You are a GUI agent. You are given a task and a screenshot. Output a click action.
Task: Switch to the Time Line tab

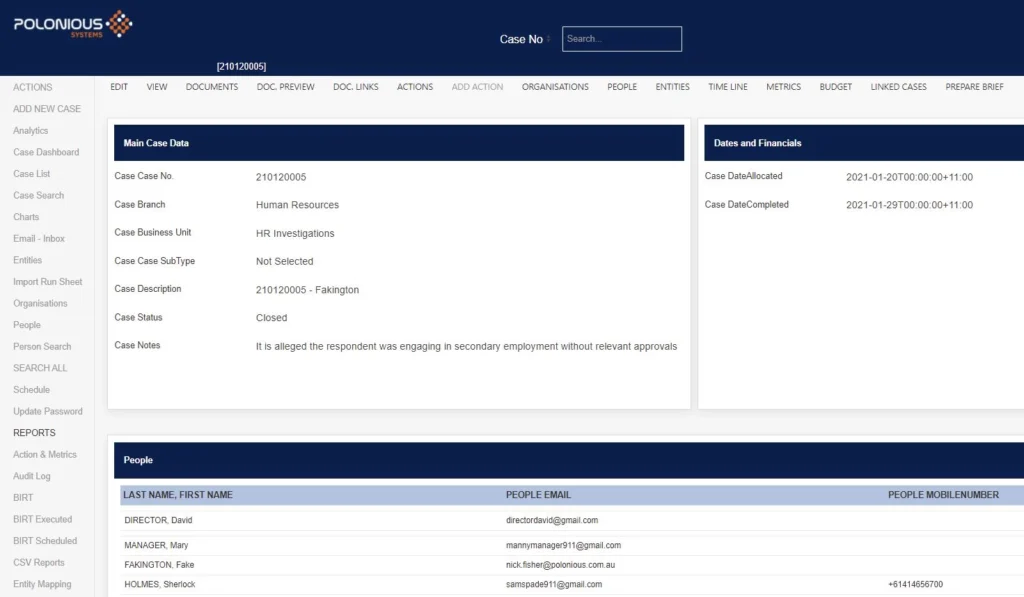(x=727, y=87)
